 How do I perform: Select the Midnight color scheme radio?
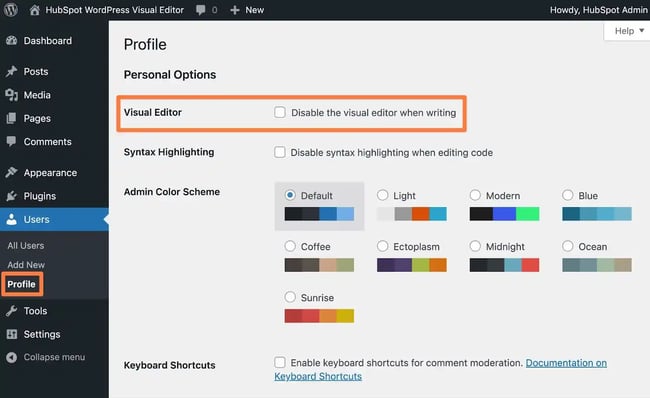click(x=475, y=246)
